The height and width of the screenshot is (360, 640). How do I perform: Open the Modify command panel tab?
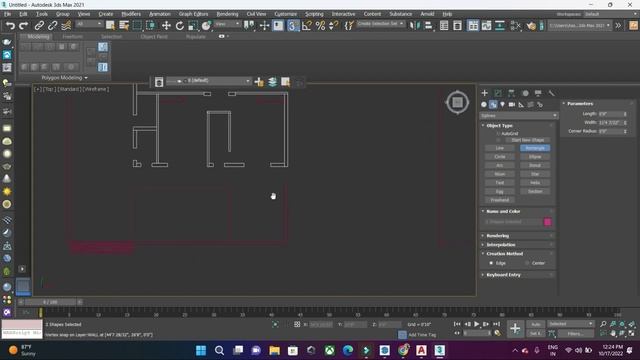[498, 93]
